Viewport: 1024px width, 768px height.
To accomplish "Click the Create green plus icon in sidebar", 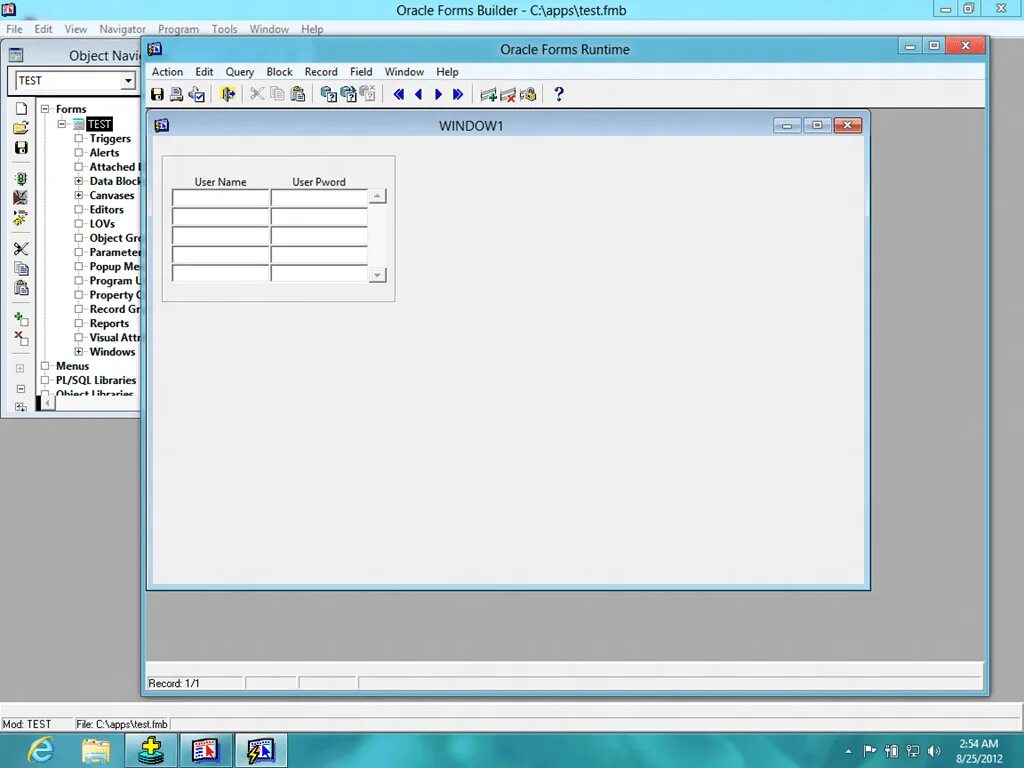I will click(x=21, y=319).
